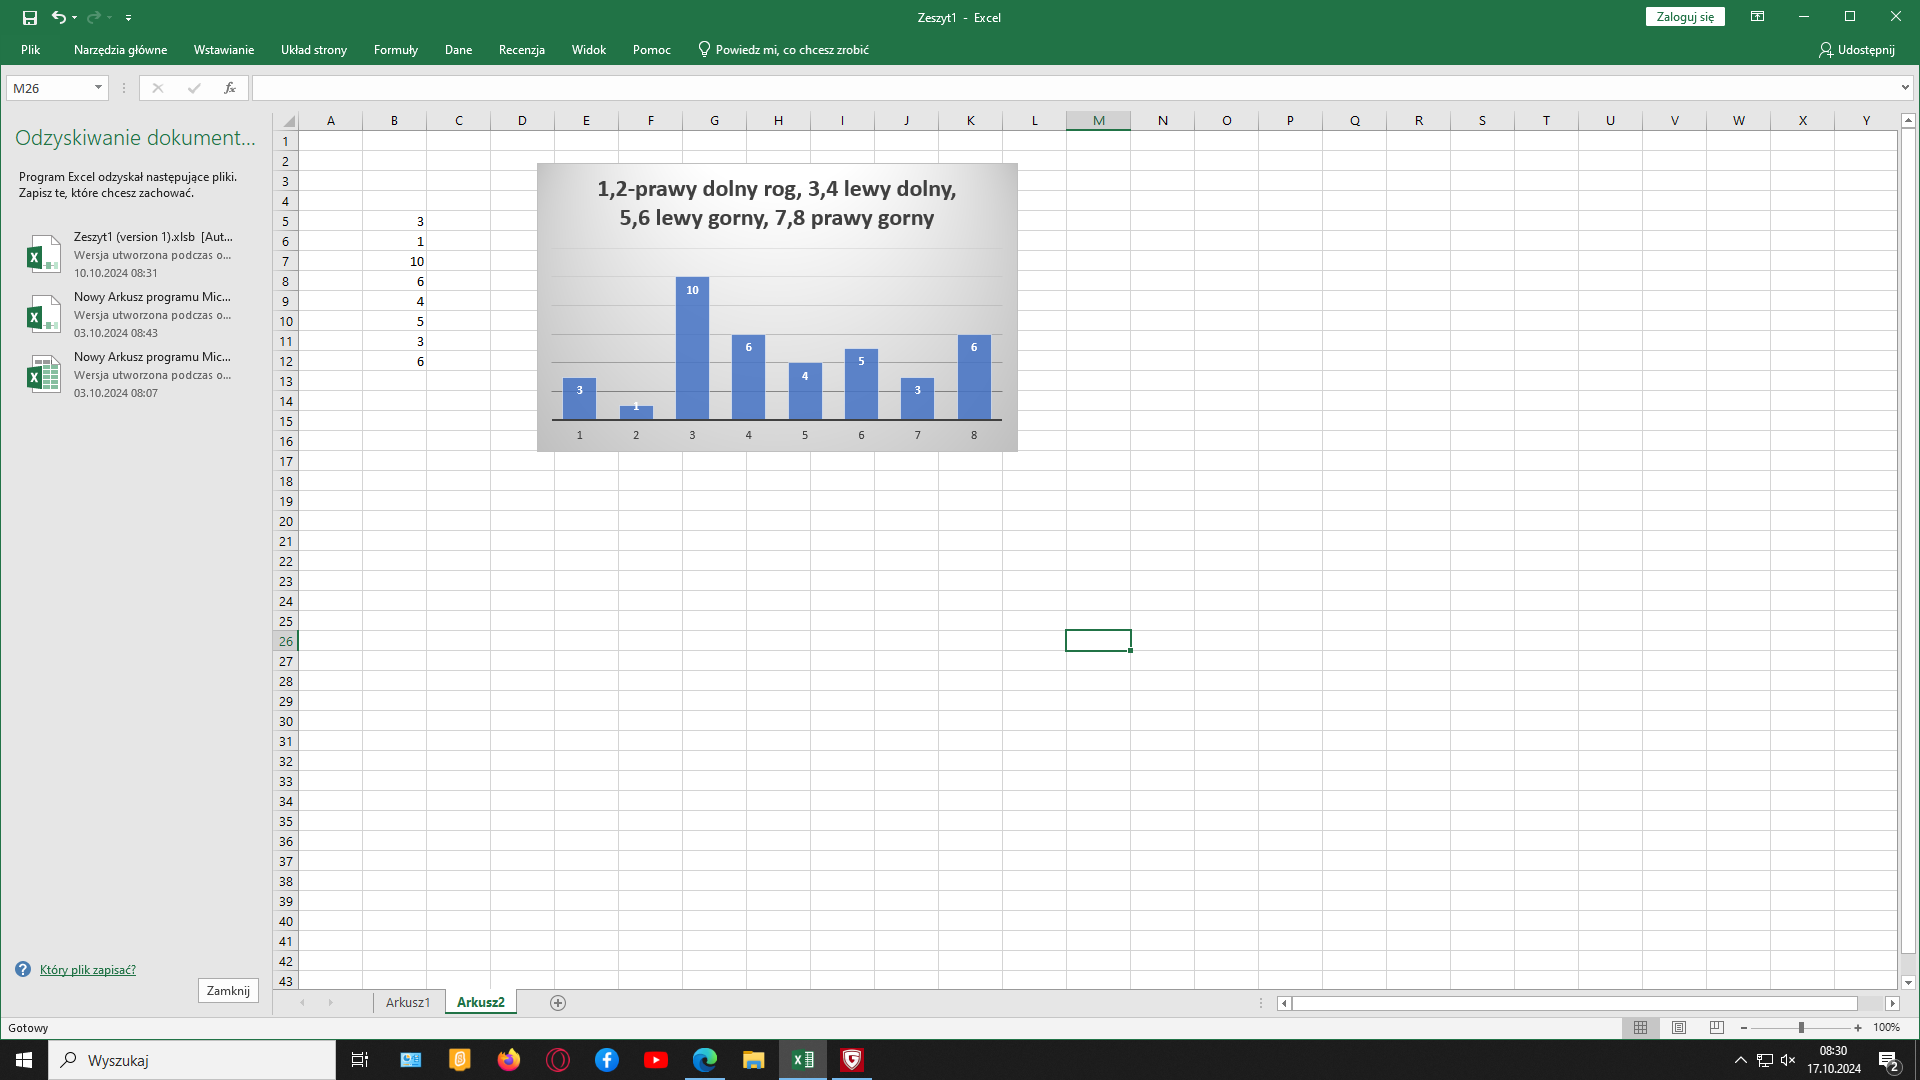The image size is (1920, 1080).
Task: Open Który plik zapisać? link
Action: tap(88, 970)
